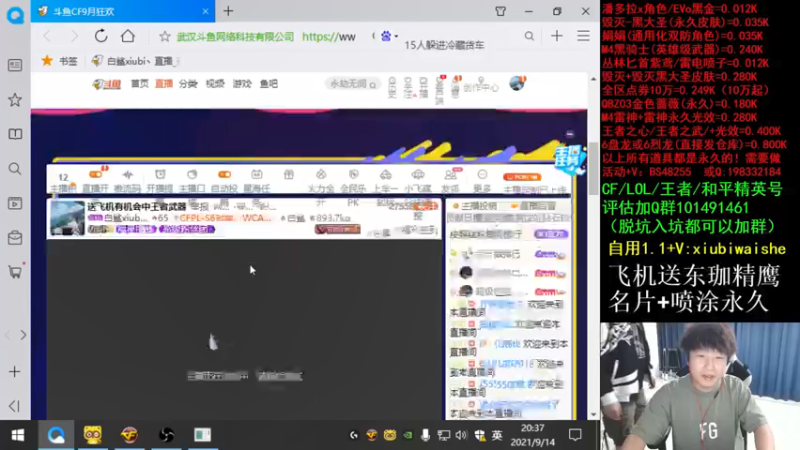Image resolution: width=800 pixels, height=450 pixels.
Task: Open the sidebar news feed icon
Action: [15, 65]
